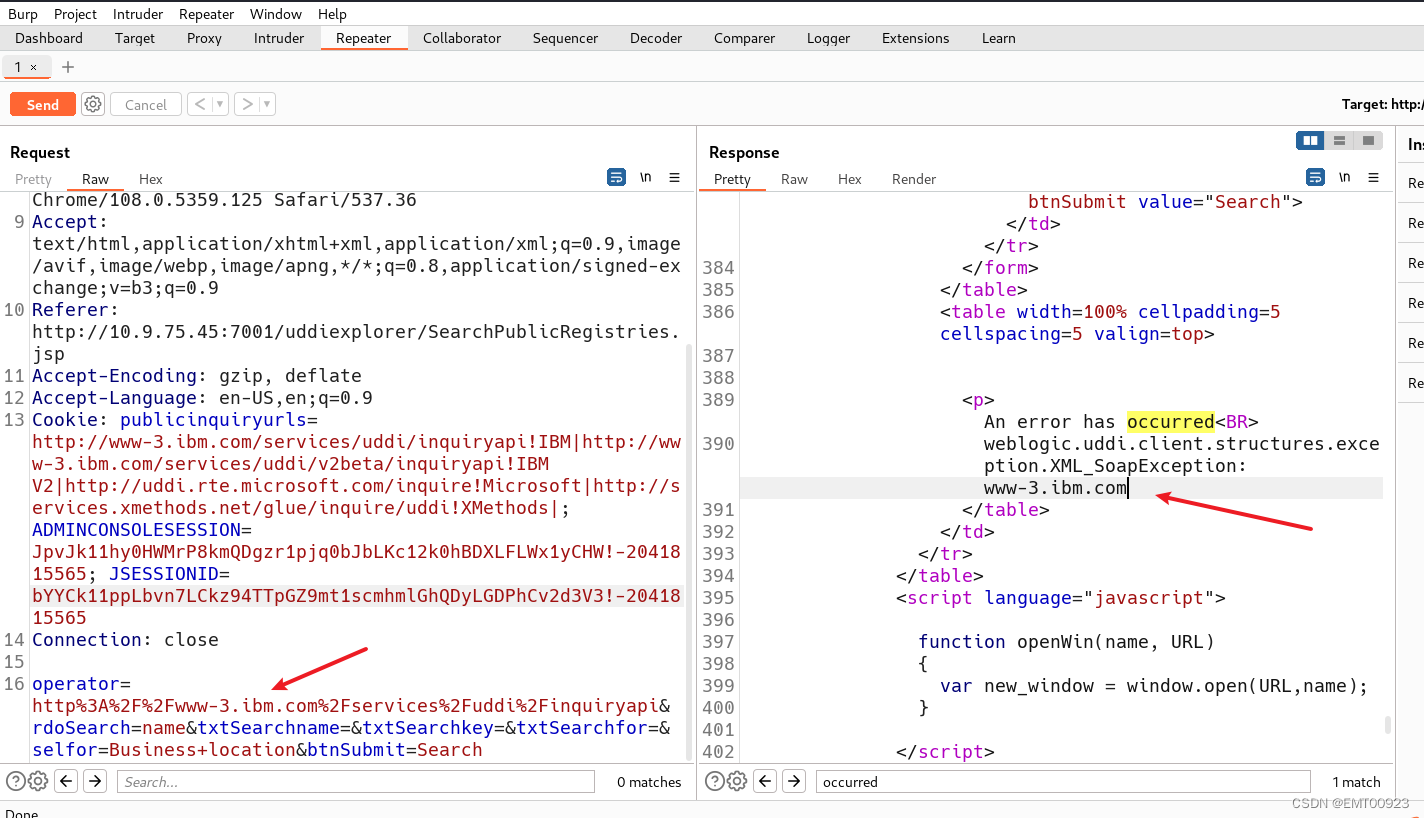Open Response search settings gear

click(x=737, y=781)
